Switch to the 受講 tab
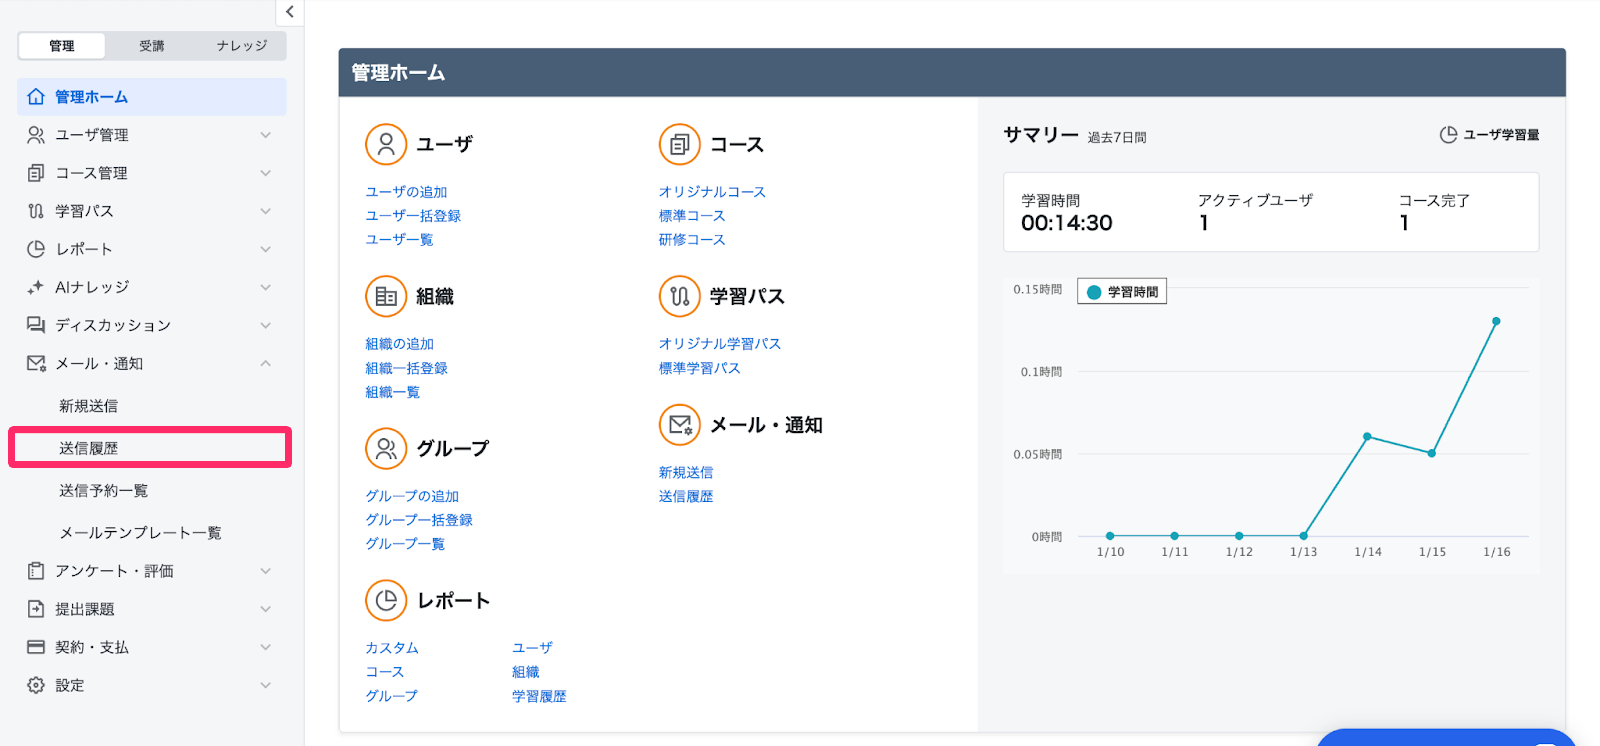1600x746 pixels. point(152,46)
